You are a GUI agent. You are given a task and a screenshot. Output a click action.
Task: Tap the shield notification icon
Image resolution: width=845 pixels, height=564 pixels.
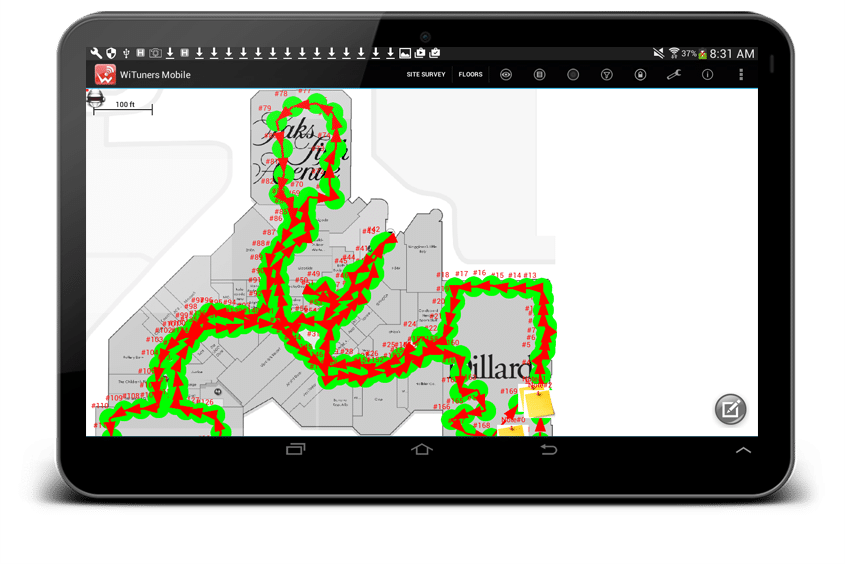click(x=111, y=53)
